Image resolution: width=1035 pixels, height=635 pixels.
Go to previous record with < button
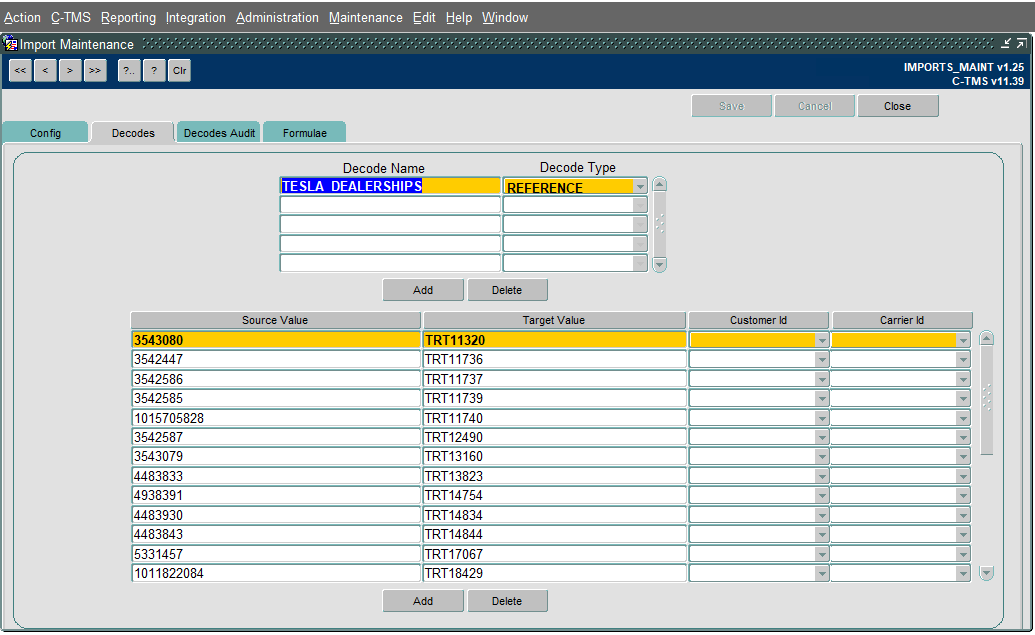pos(46,71)
